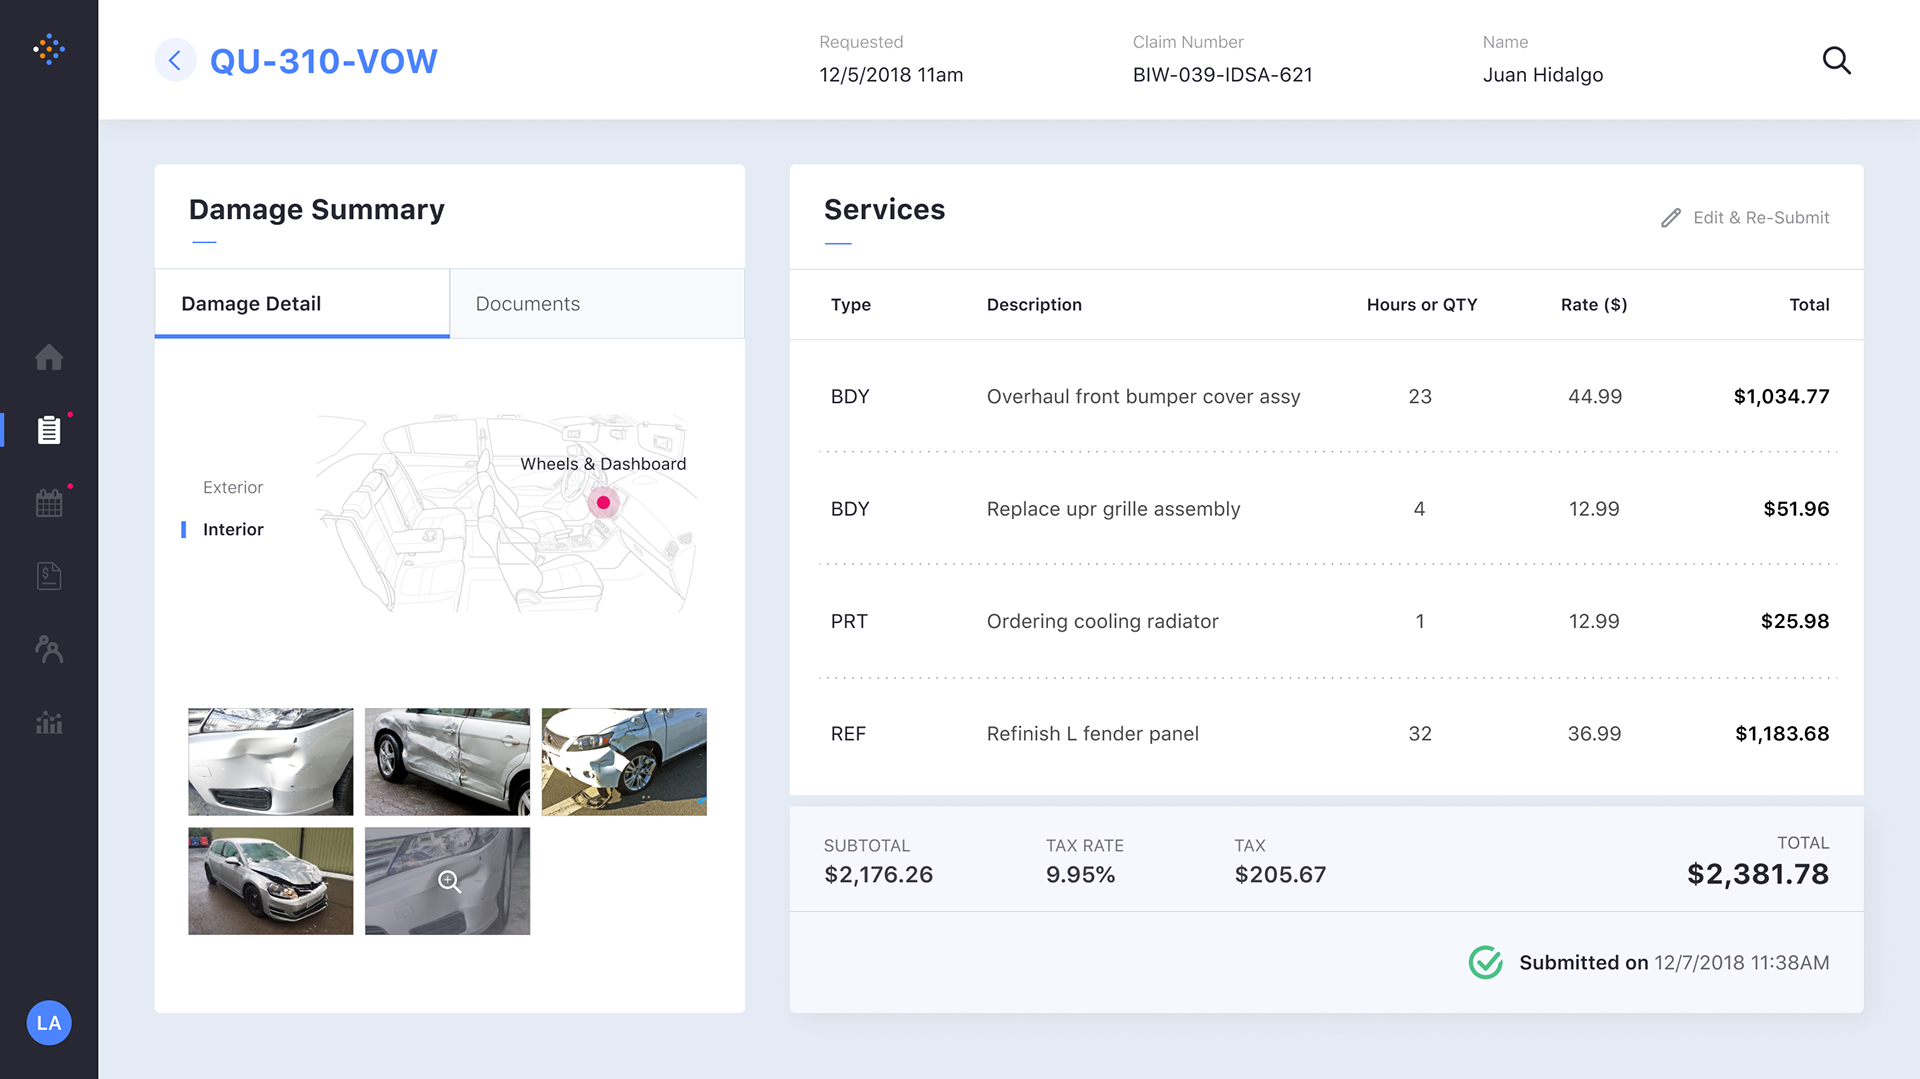Click the back arrow next to QU-310-VOW

(x=175, y=61)
